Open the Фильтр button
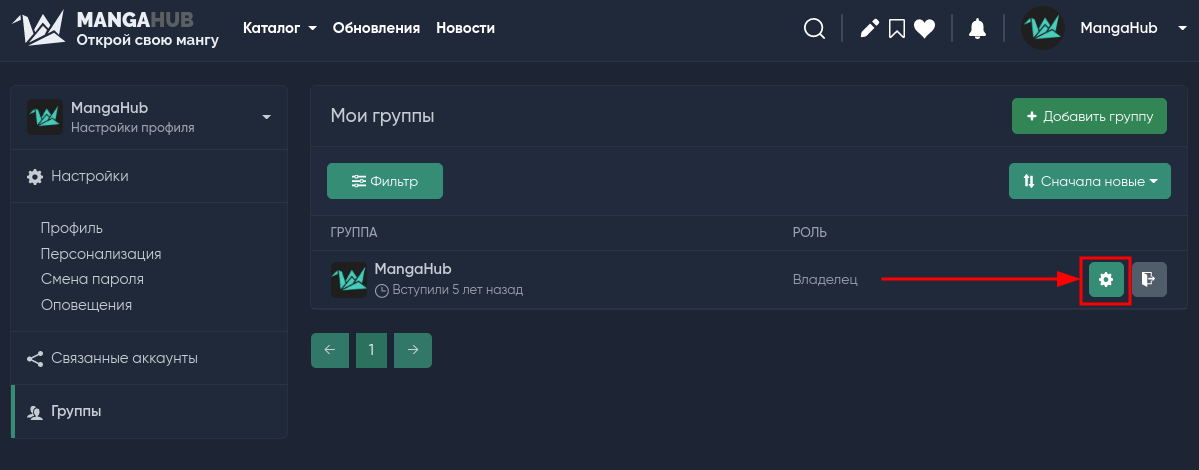This screenshot has width=1199, height=470. (385, 181)
